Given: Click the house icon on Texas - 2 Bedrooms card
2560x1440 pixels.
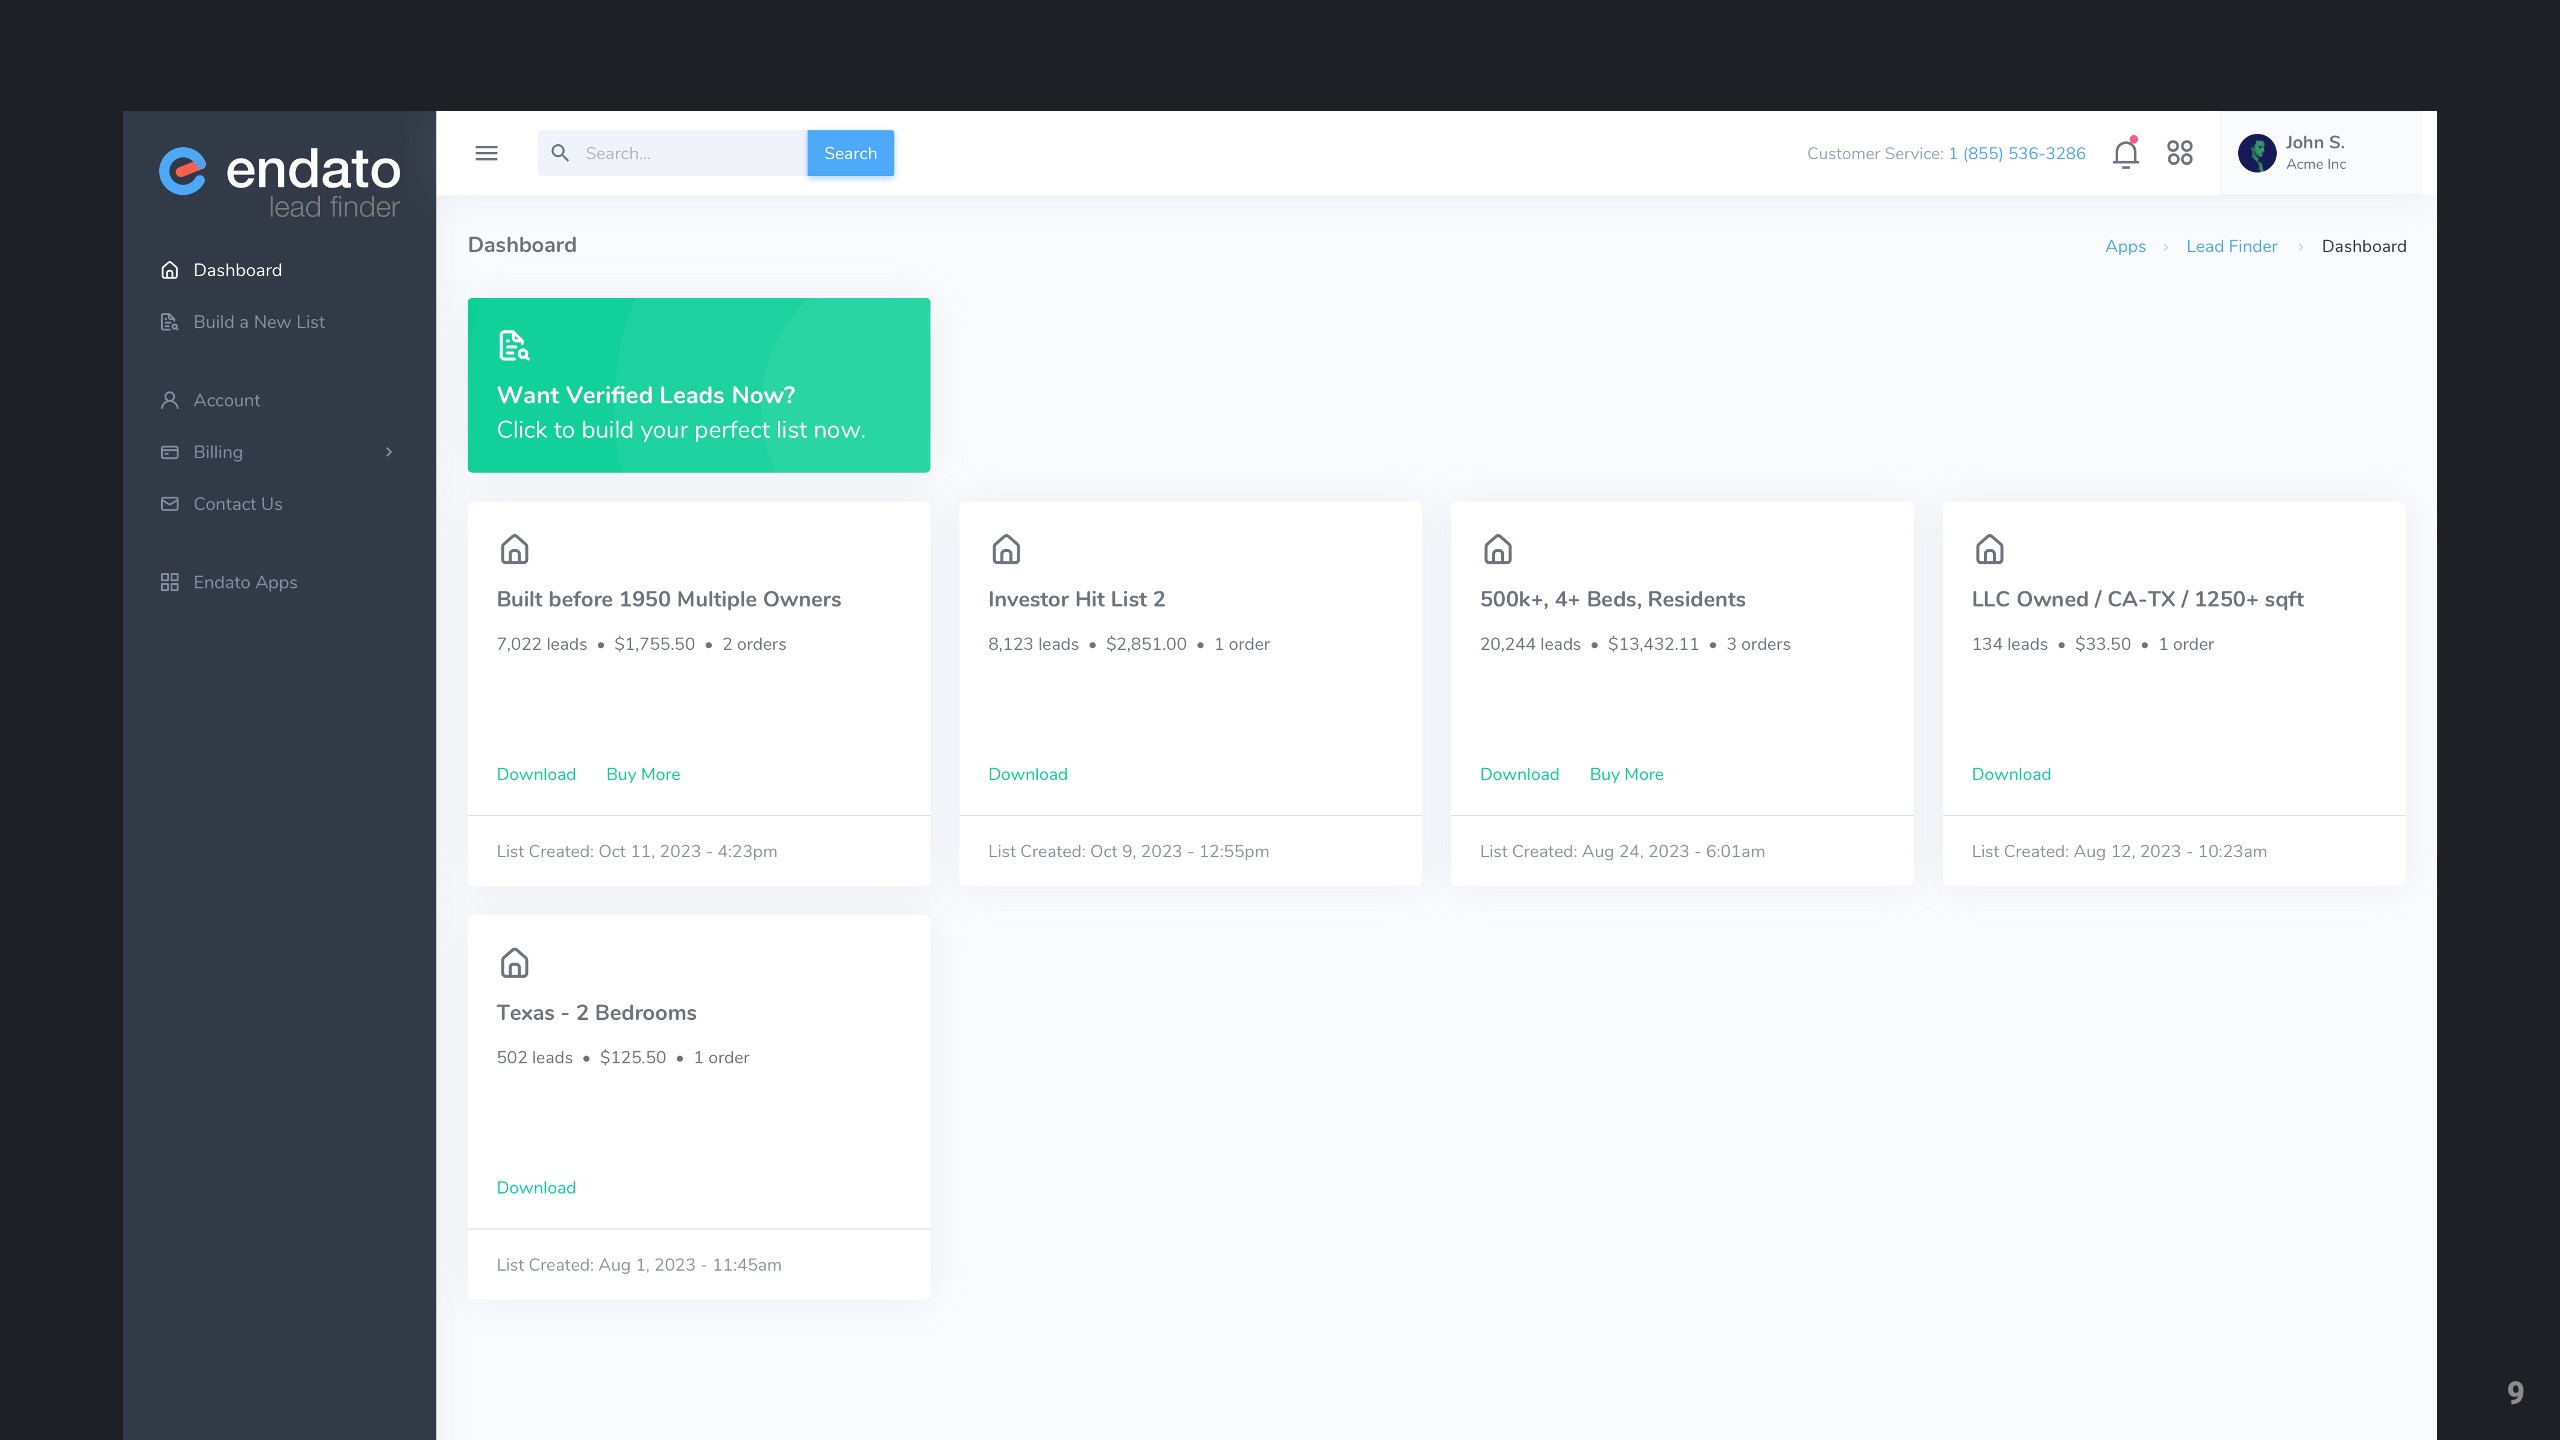Looking at the screenshot, I should (514, 963).
